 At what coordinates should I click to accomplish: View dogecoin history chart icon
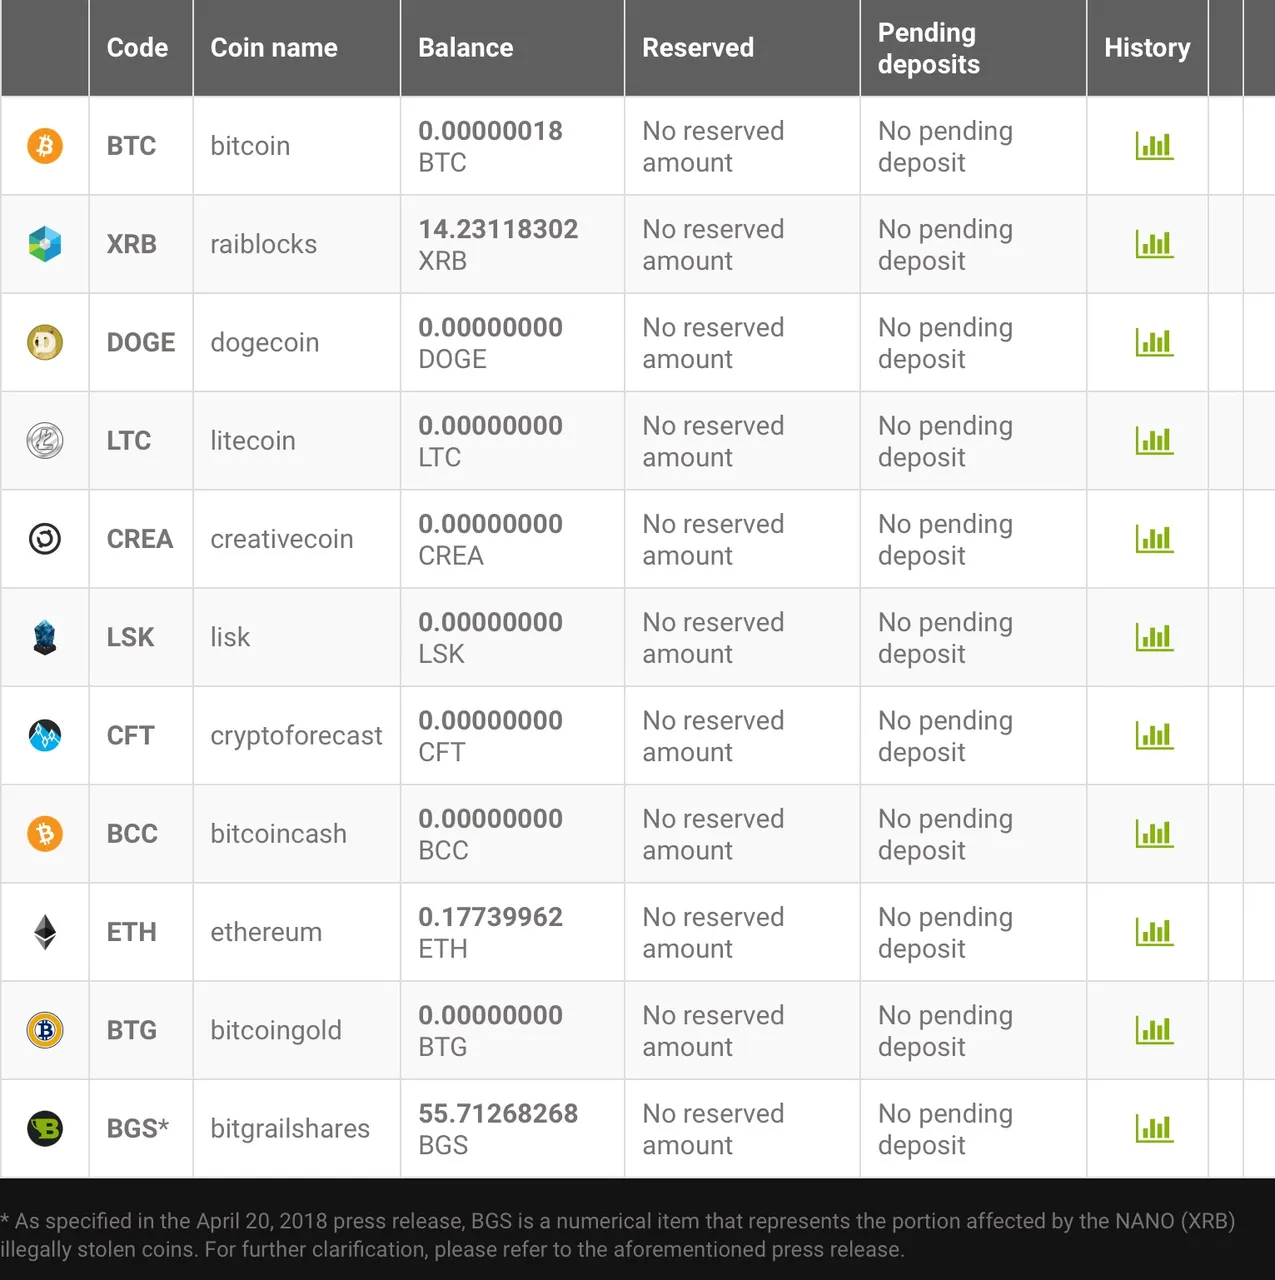click(x=1154, y=342)
